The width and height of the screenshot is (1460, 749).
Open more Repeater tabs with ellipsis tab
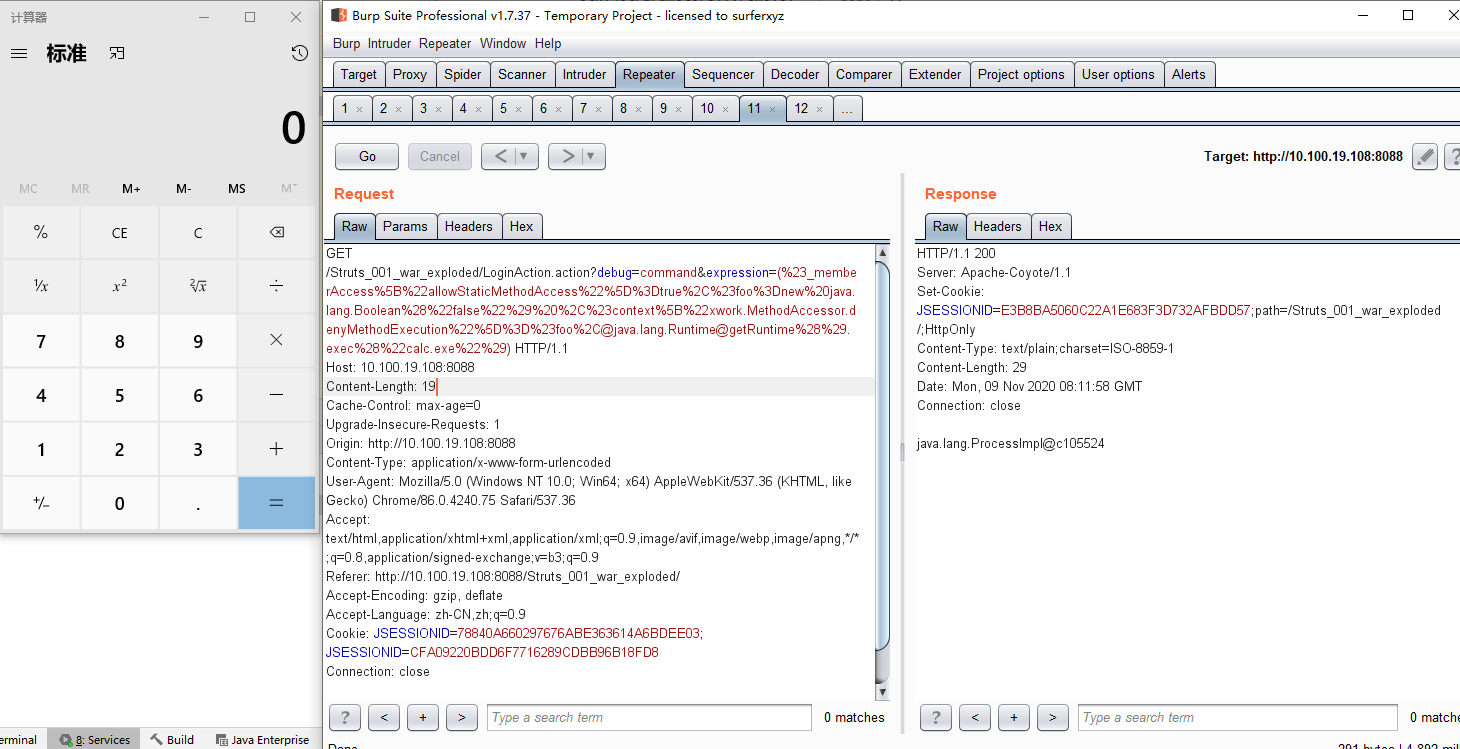coord(847,109)
